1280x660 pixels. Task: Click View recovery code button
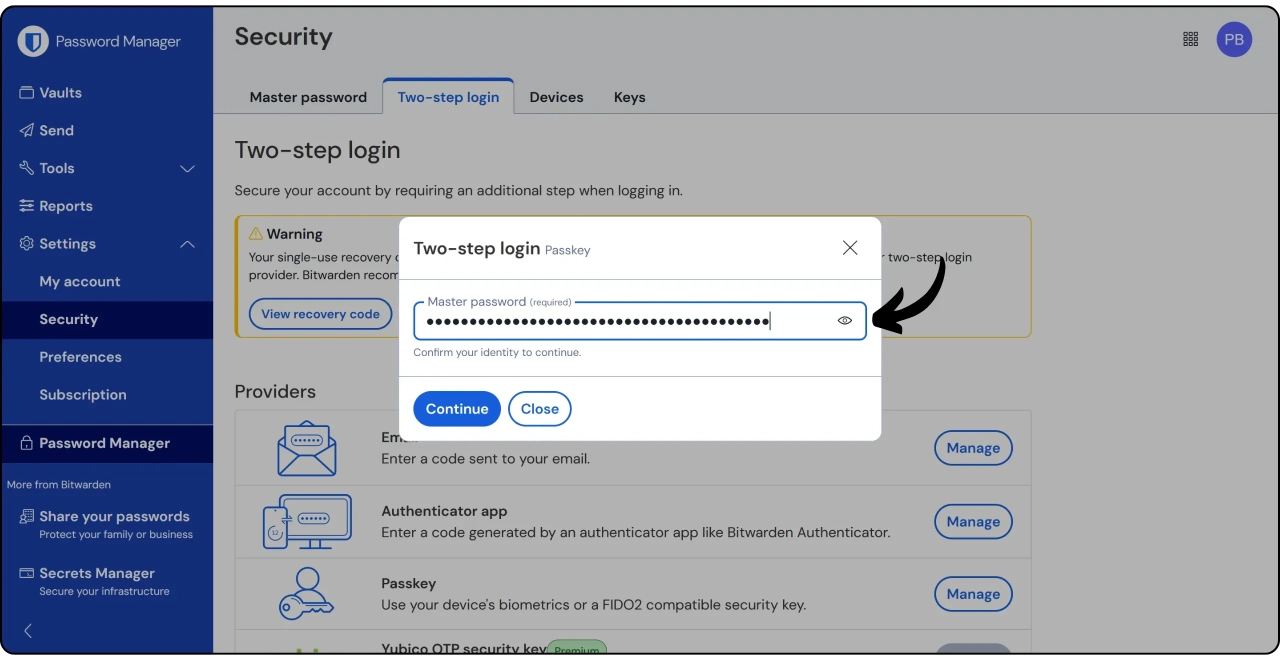click(x=321, y=314)
